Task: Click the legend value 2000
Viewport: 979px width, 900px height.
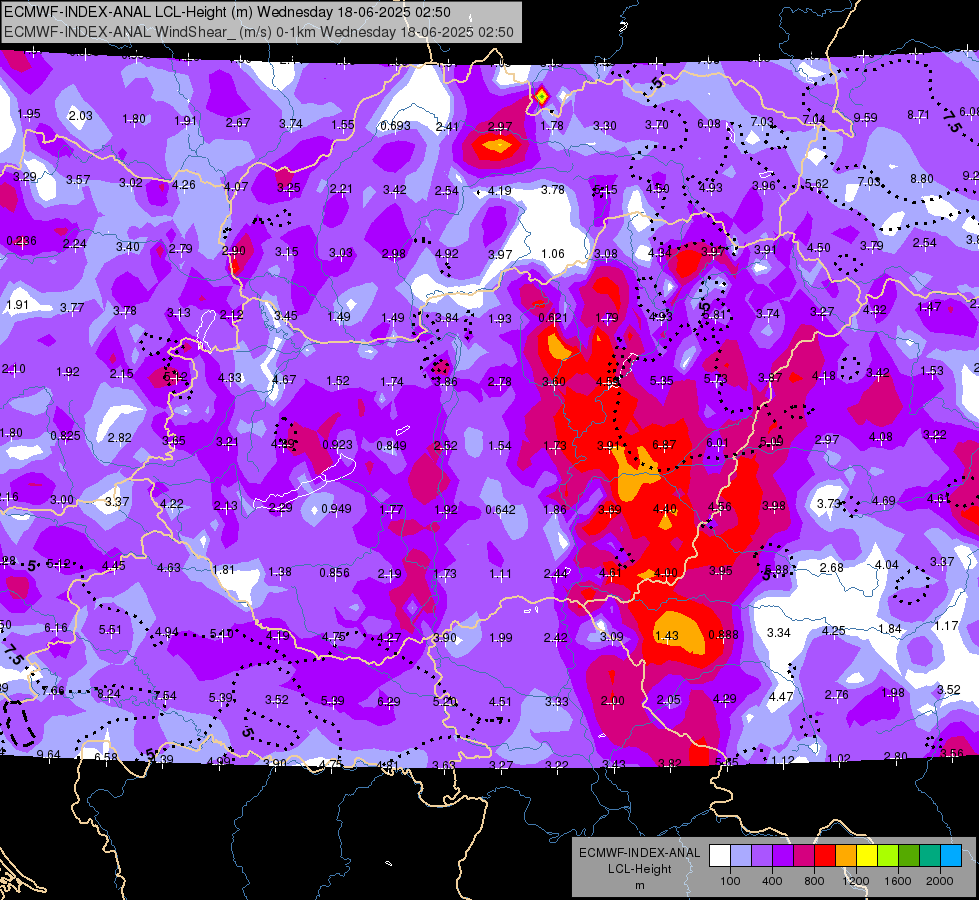Action: click(940, 881)
